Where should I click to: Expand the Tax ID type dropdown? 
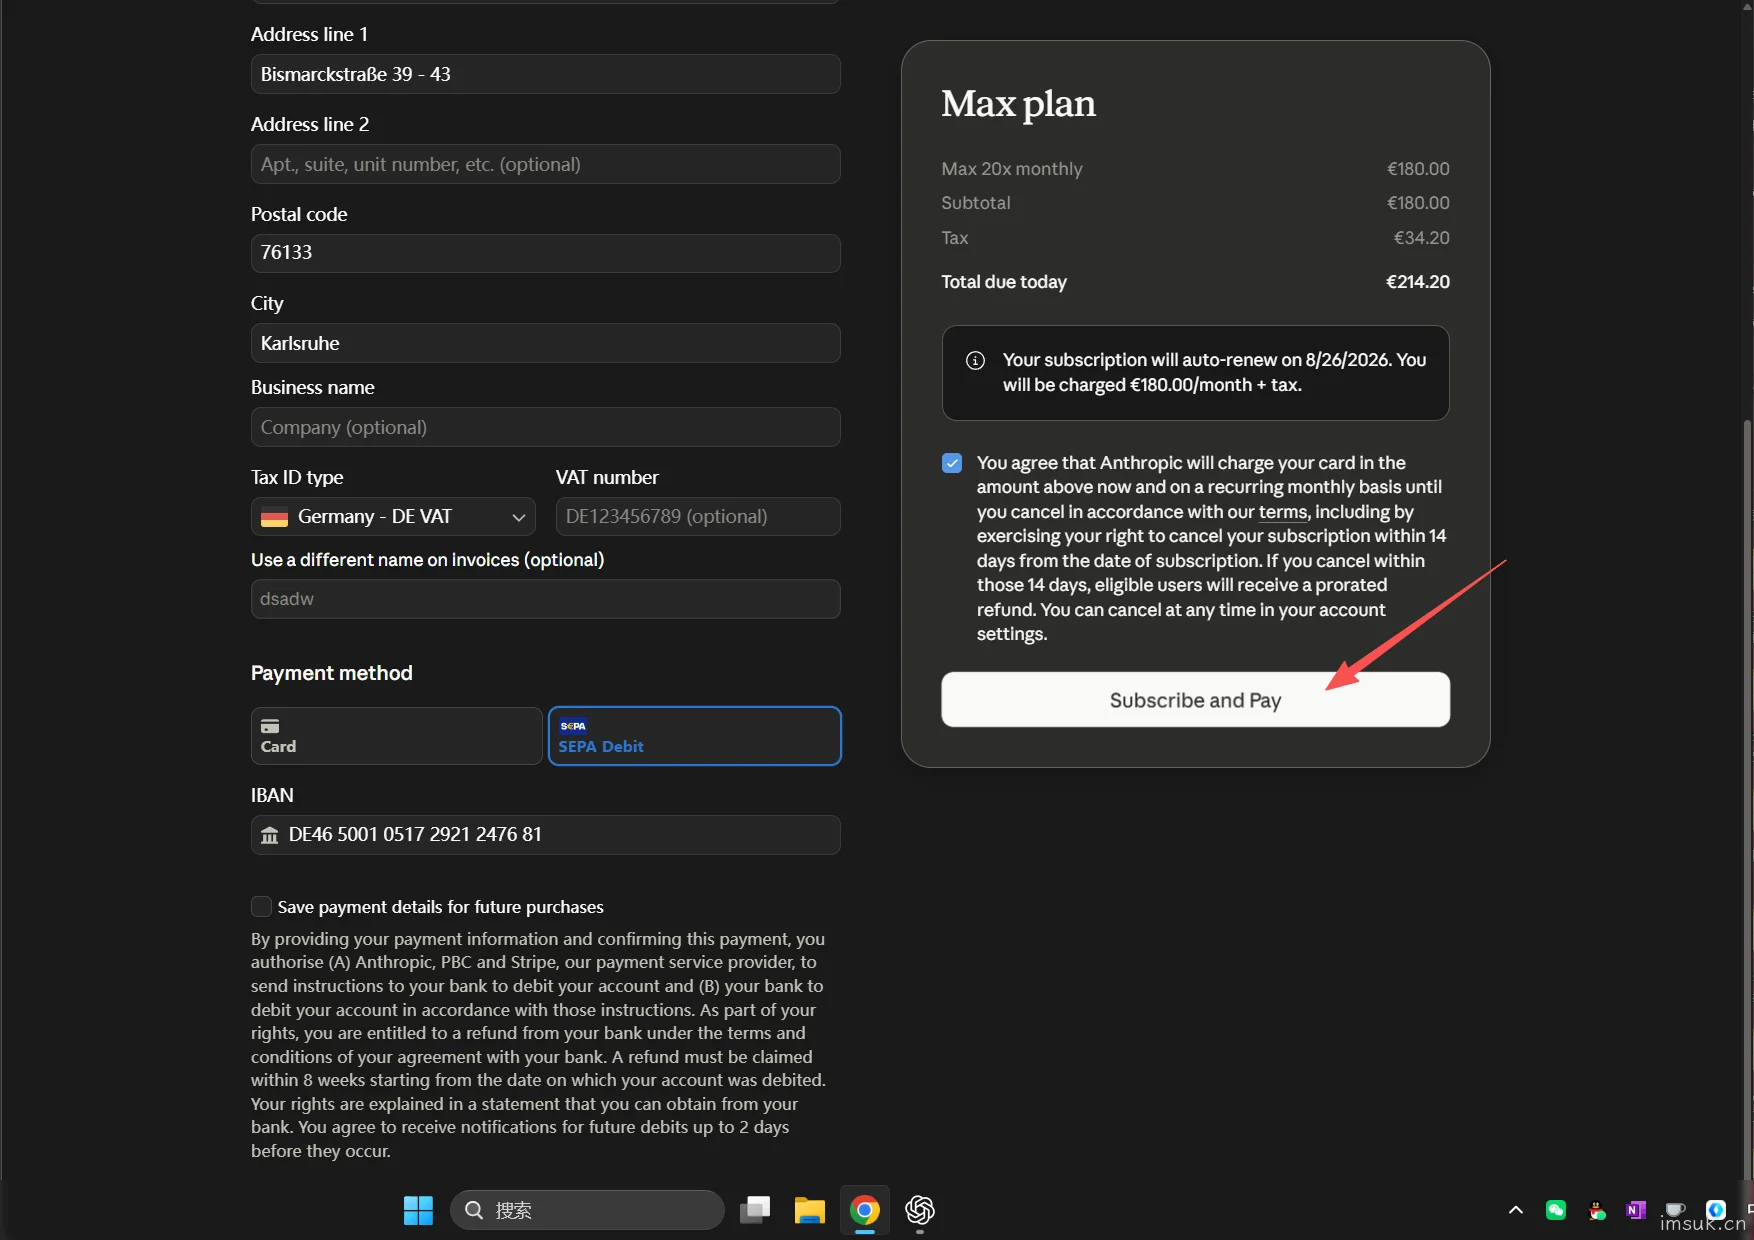[393, 517]
